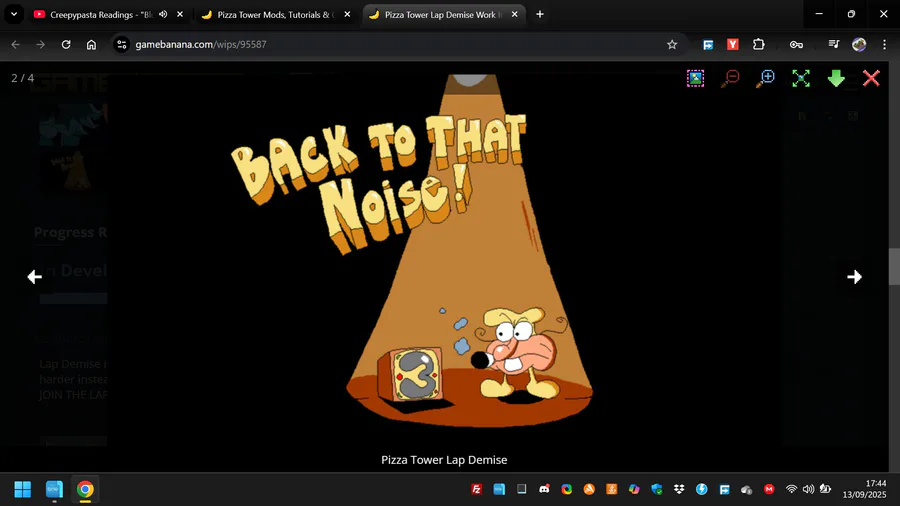Download the image with green arrow
The height and width of the screenshot is (506, 900).
pyautogui.click(x=836, y=78)
